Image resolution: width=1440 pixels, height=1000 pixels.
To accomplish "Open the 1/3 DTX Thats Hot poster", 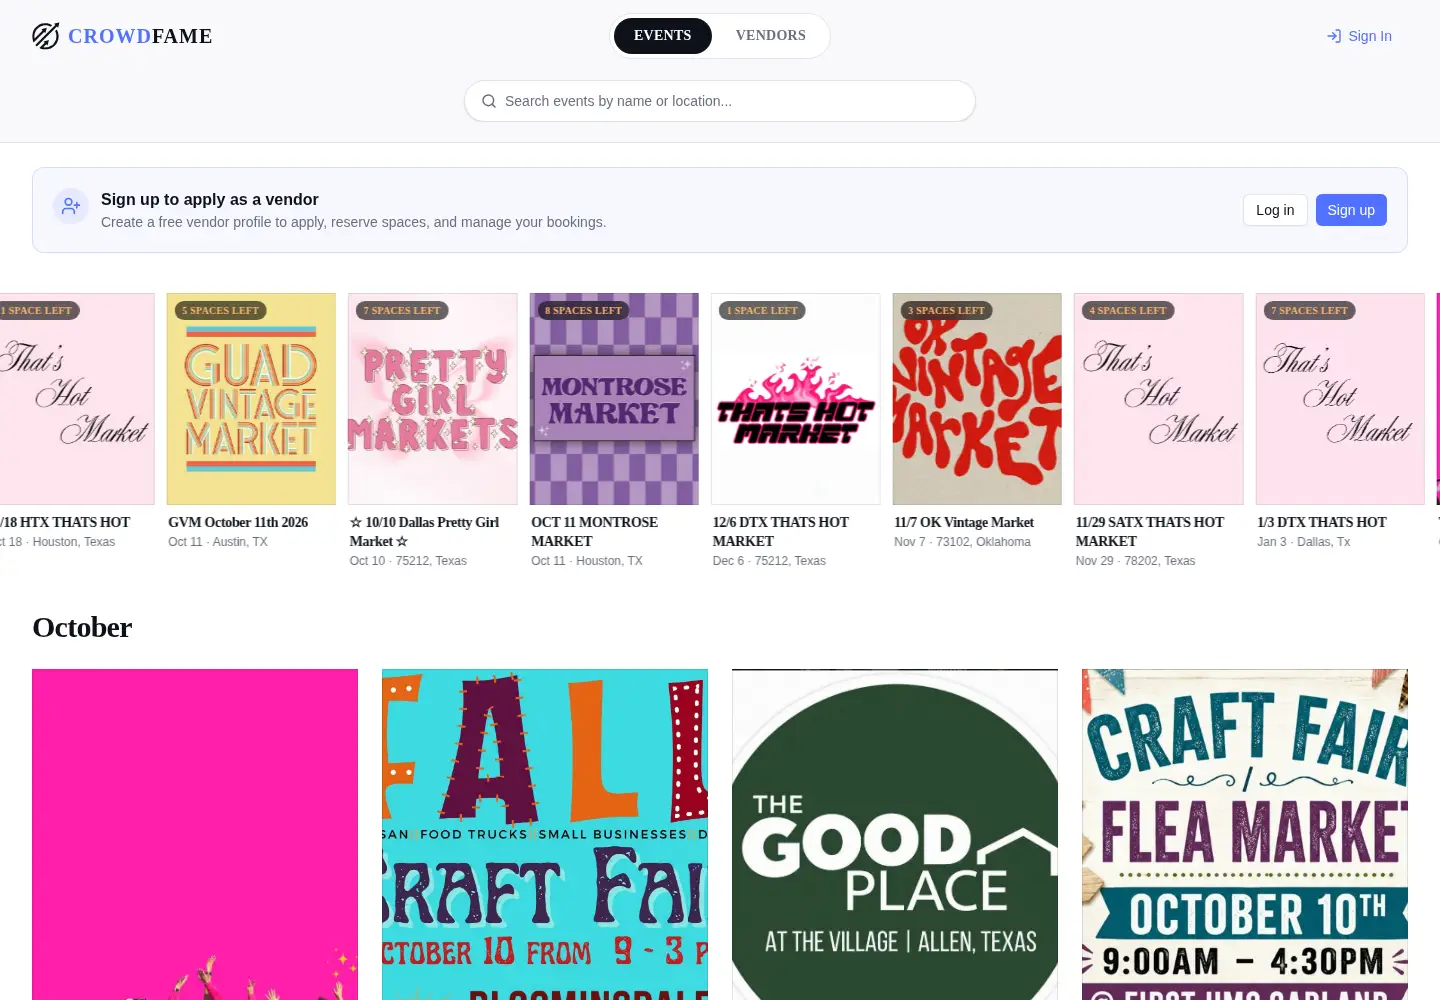I will pos(1340,399).
